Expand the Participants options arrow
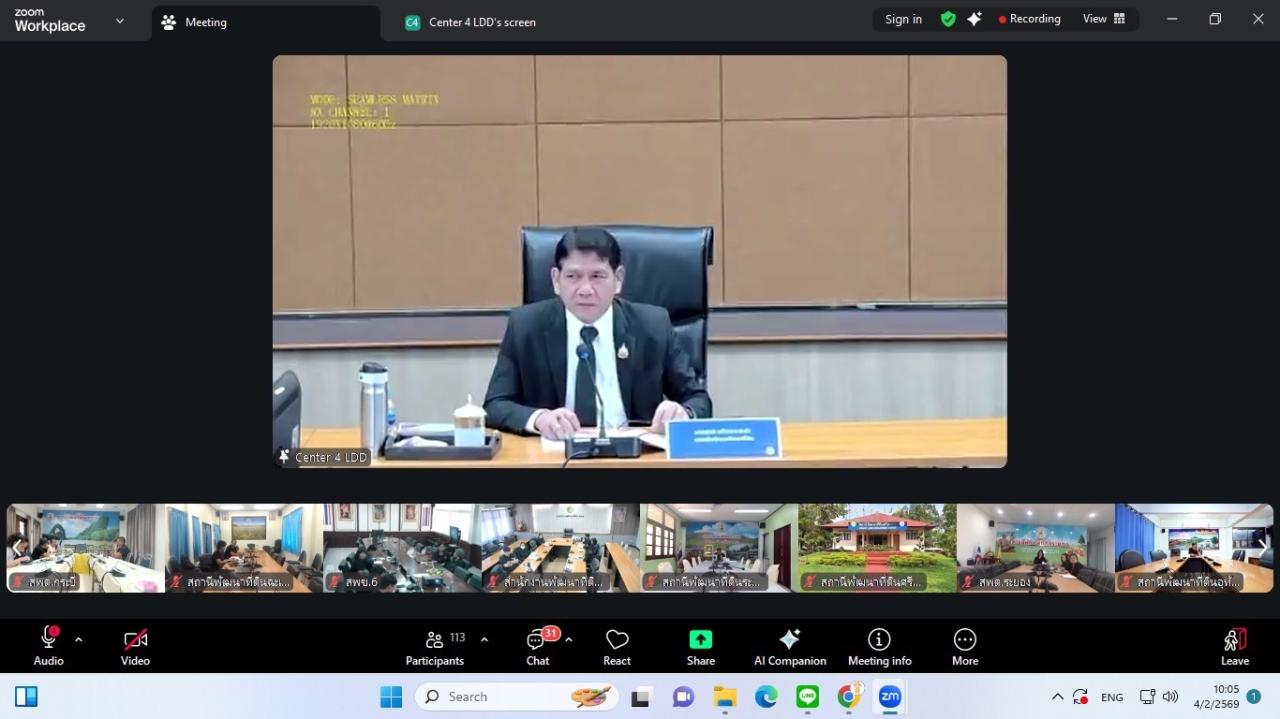1280x719 pixels. 484,640
